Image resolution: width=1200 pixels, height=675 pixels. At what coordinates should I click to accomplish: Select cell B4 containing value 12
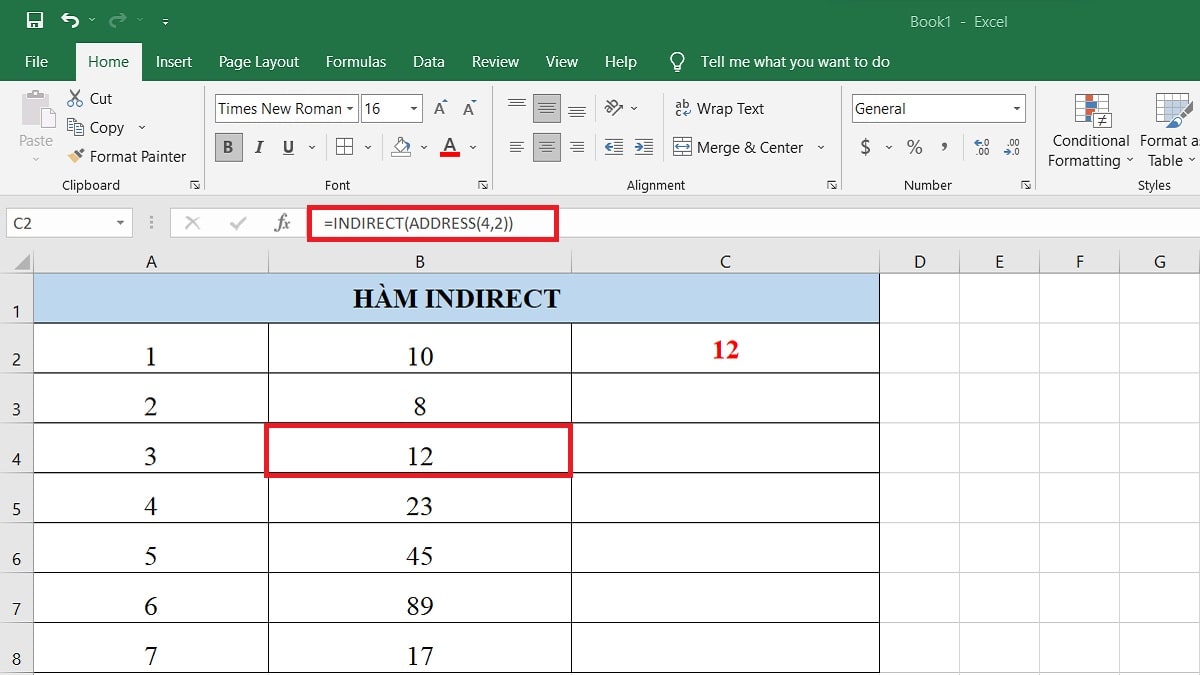419,452
